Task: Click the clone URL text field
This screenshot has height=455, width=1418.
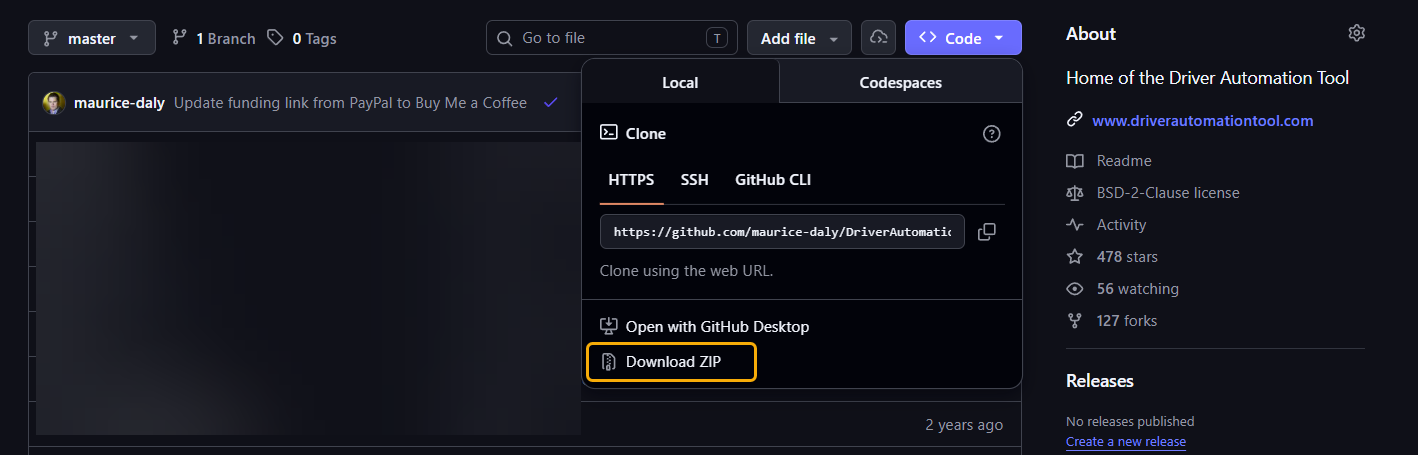Action: click(x=782, y=231)
